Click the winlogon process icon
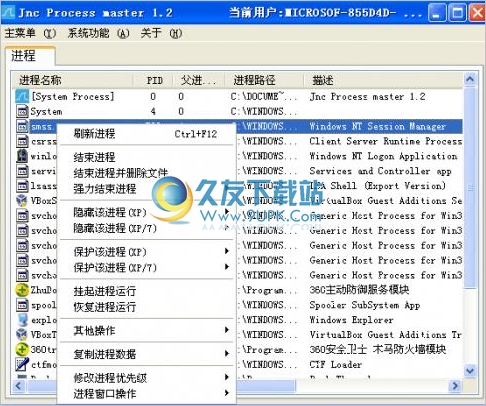Image resolution: width=486 pixels, height=406 pixels. (x=22, y=156)
